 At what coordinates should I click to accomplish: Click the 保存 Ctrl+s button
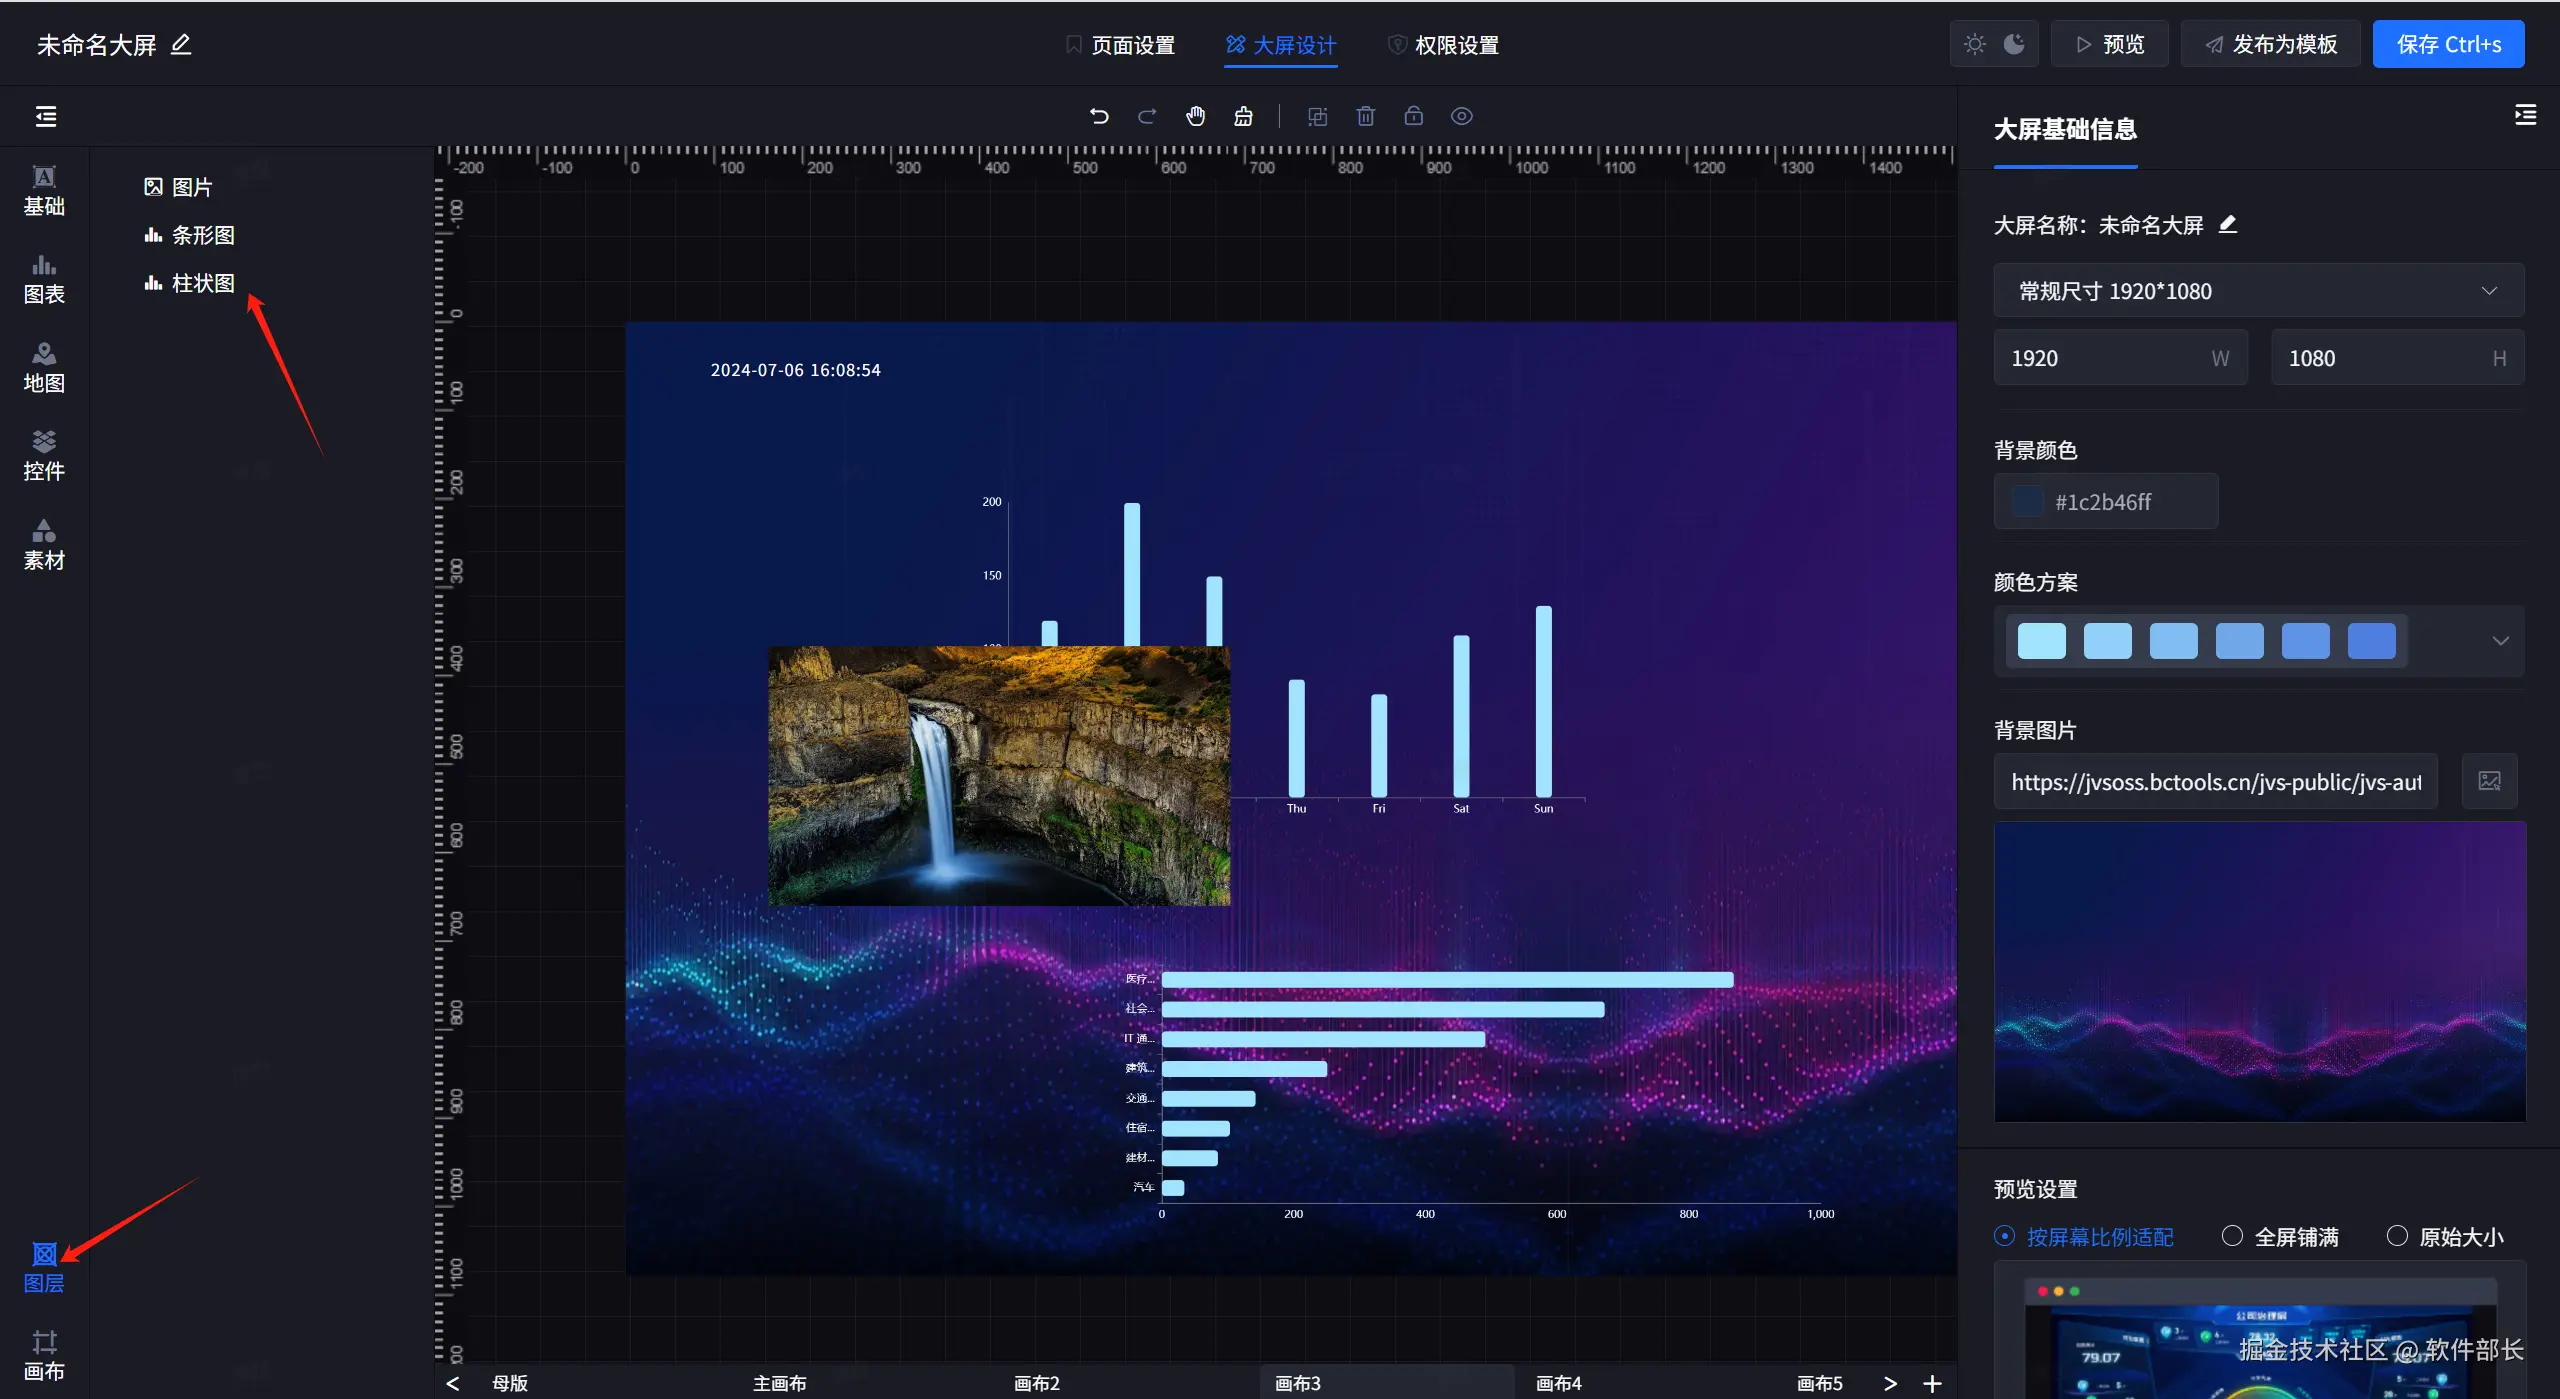[2448, 45]
